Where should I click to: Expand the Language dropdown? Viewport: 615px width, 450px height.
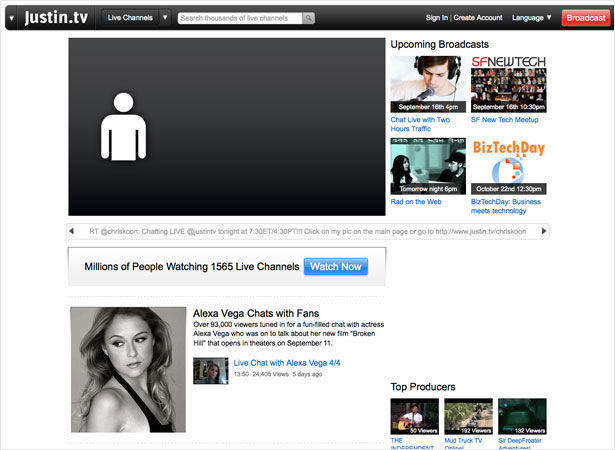coord(531,18)
